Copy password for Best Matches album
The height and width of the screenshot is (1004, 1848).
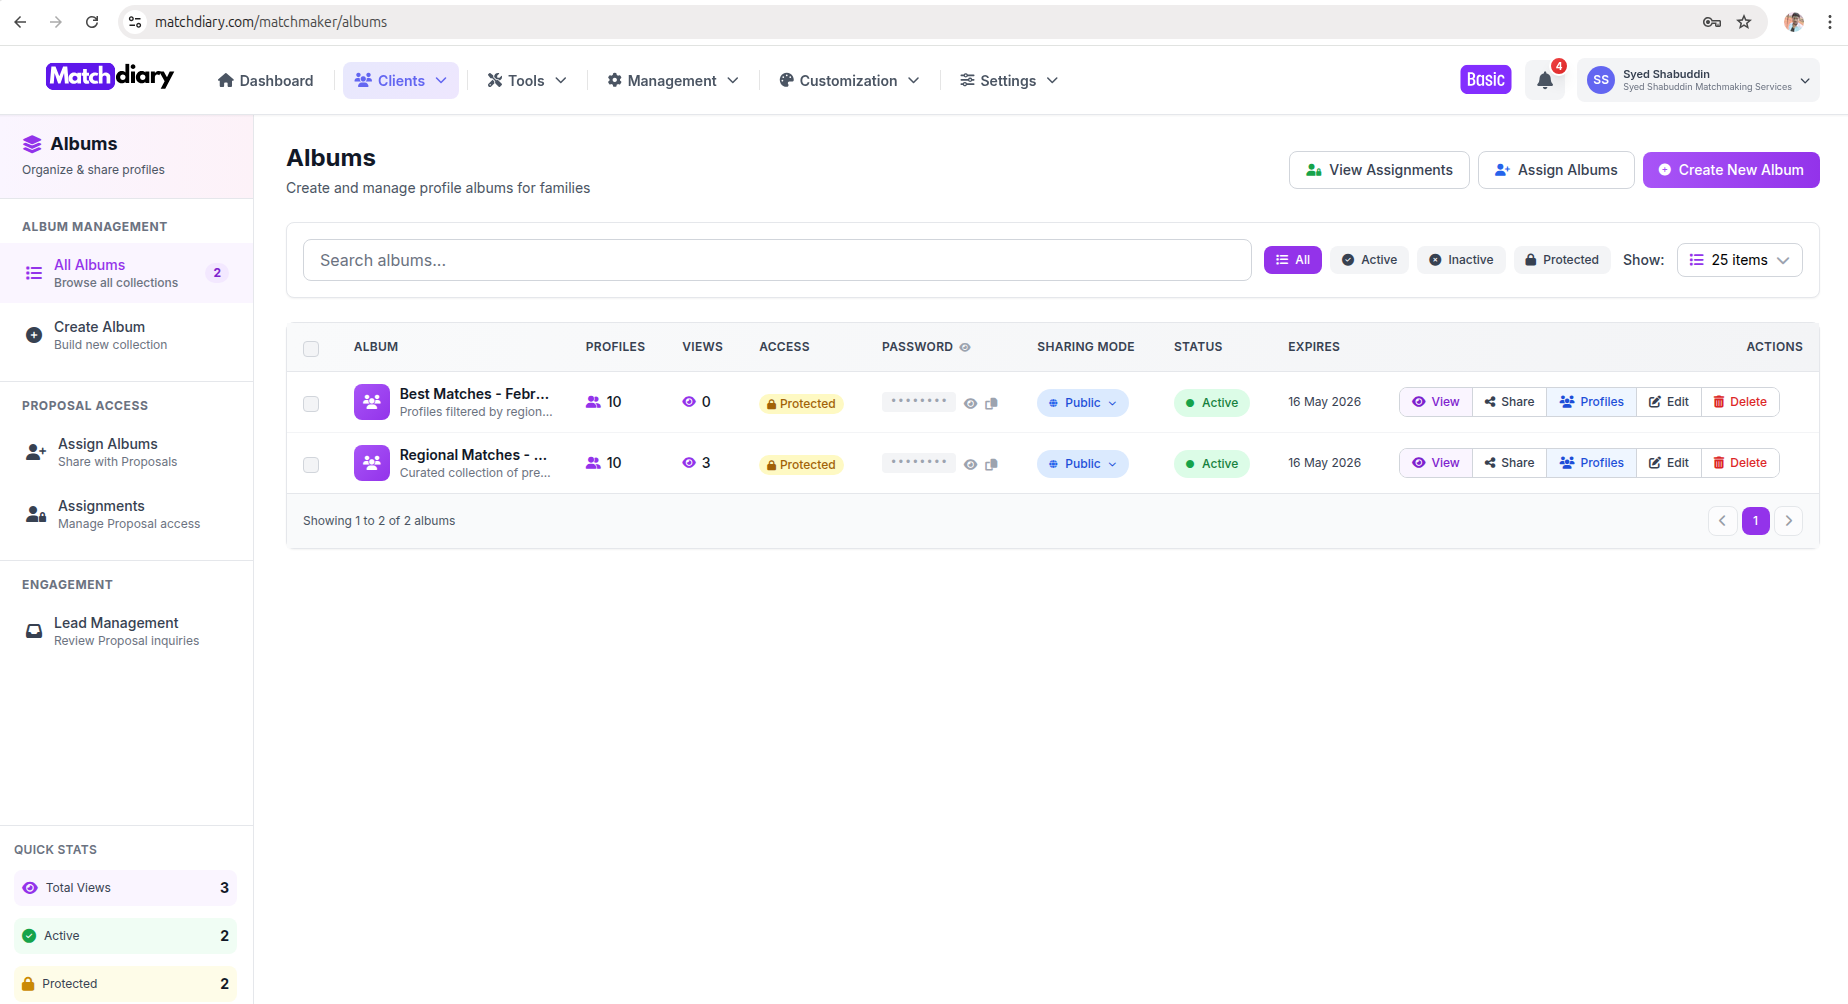(x=991, y=404)
